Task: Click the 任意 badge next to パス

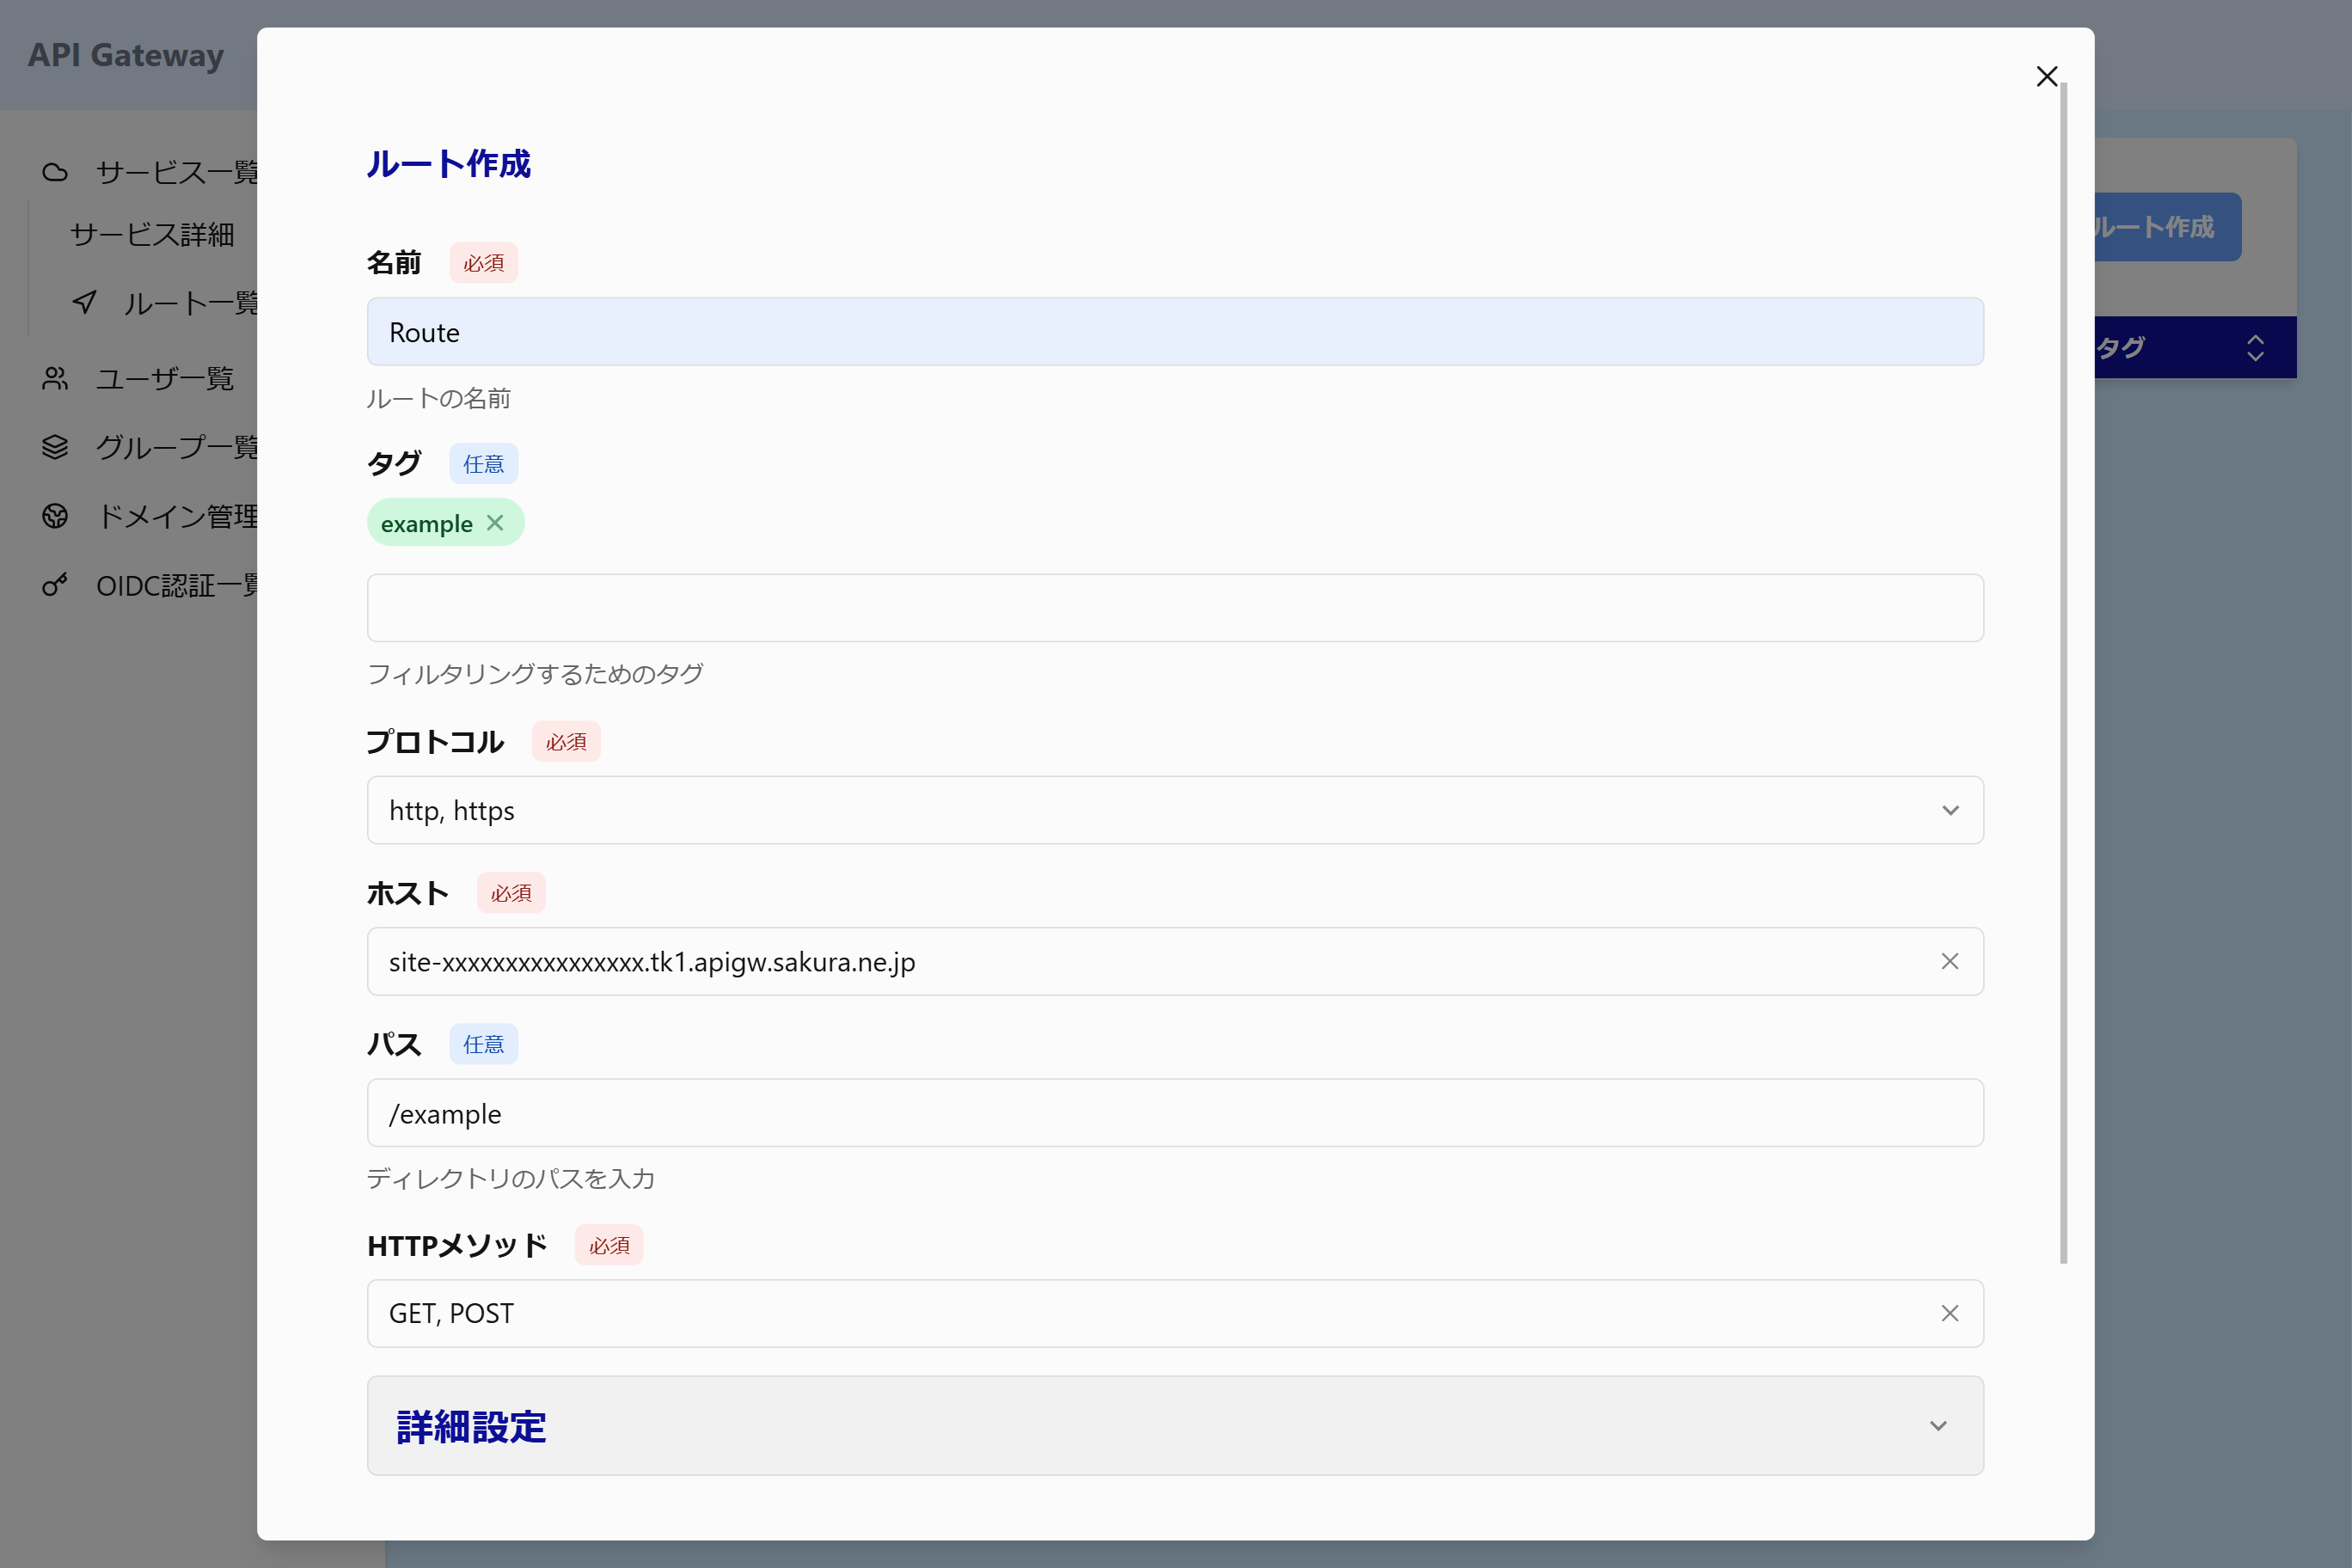Action: point(484,1044)
